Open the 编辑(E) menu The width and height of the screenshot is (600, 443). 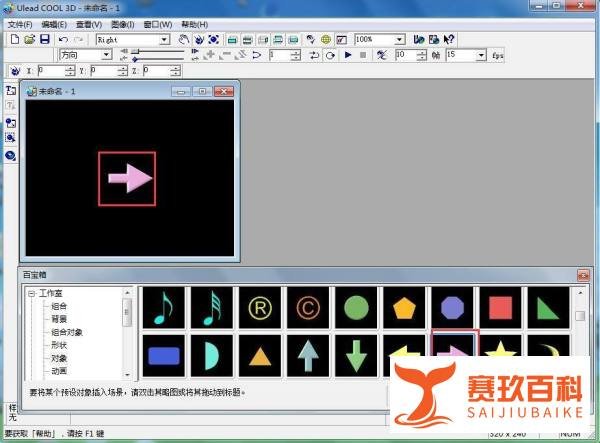click(x=54, y=24)
